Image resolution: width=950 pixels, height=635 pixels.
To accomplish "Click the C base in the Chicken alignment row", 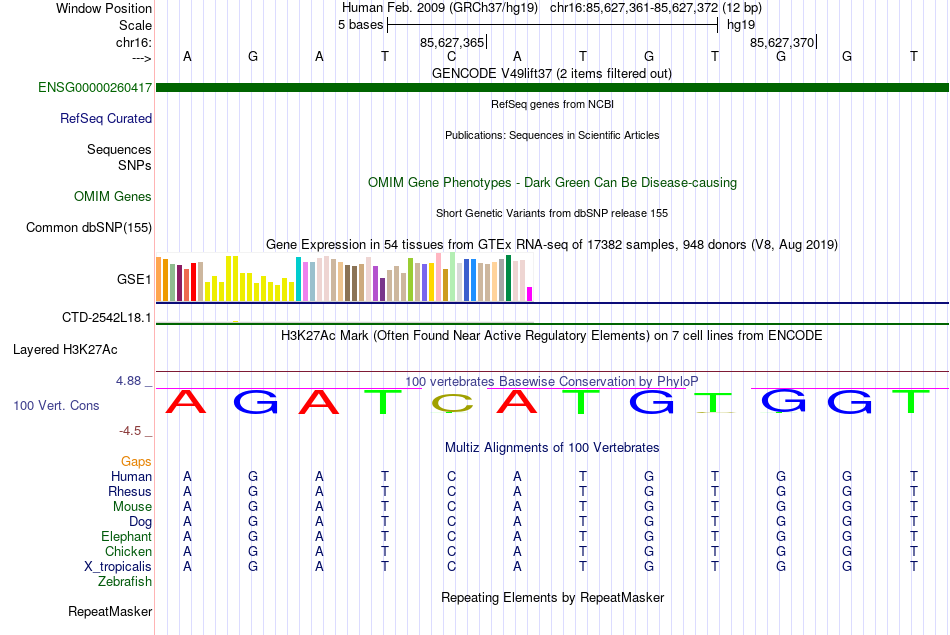I will (451, 551).
